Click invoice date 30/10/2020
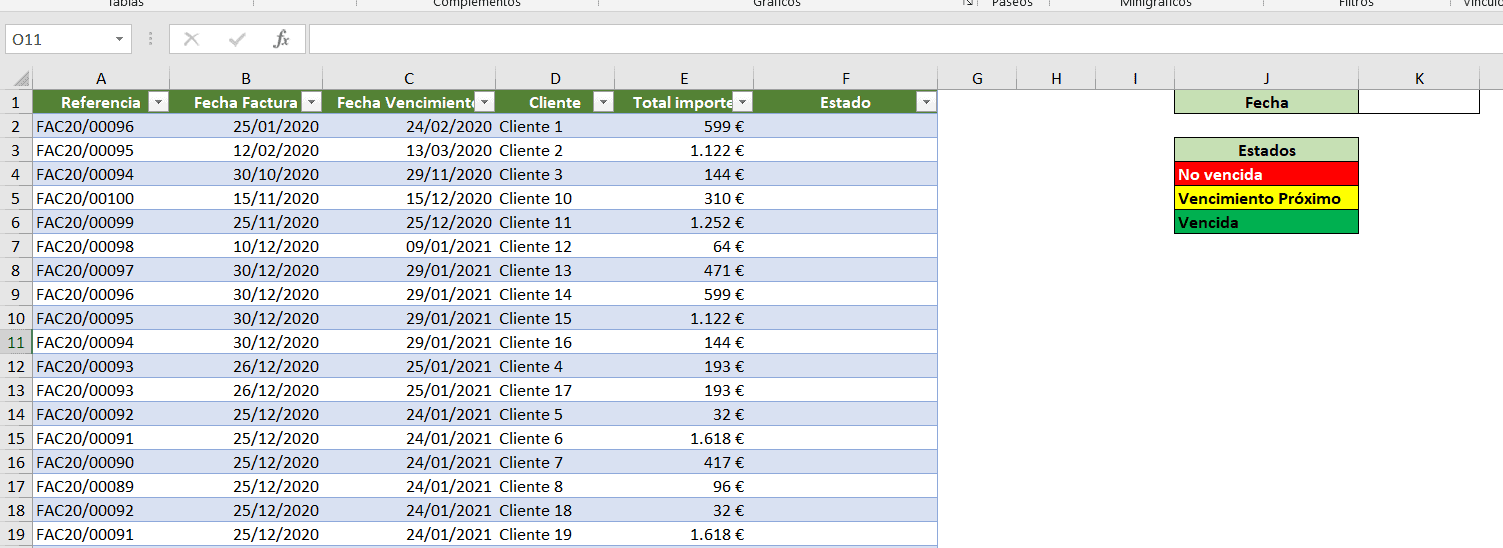This screenshot has height=548, width=1503. (x=246, y=174)
